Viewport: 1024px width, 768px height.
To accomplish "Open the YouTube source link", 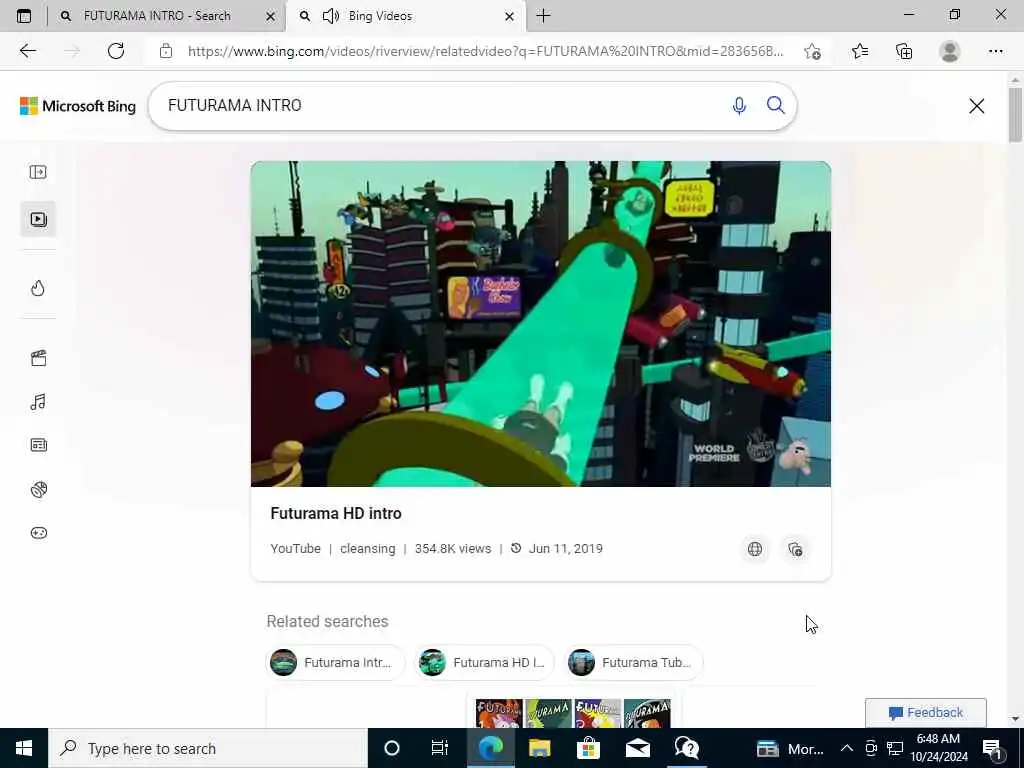I will pos(295,549).
